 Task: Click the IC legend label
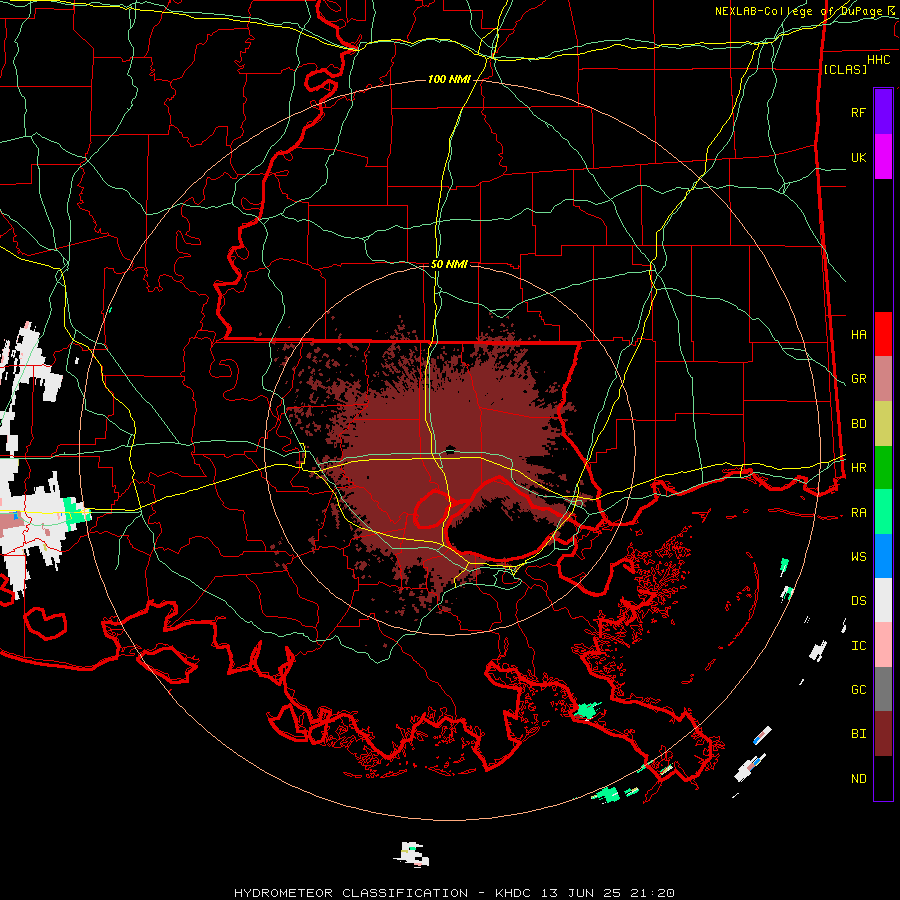pos(858,646)
